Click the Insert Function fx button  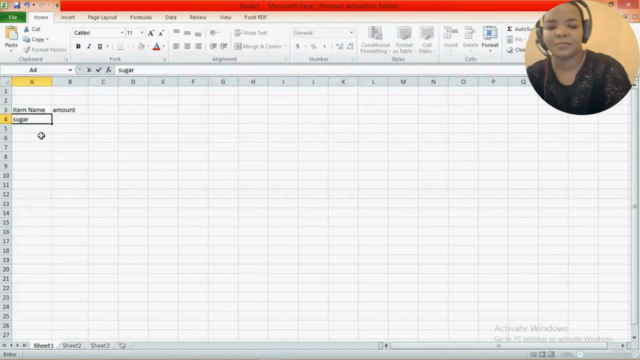[x=109, y=70]
